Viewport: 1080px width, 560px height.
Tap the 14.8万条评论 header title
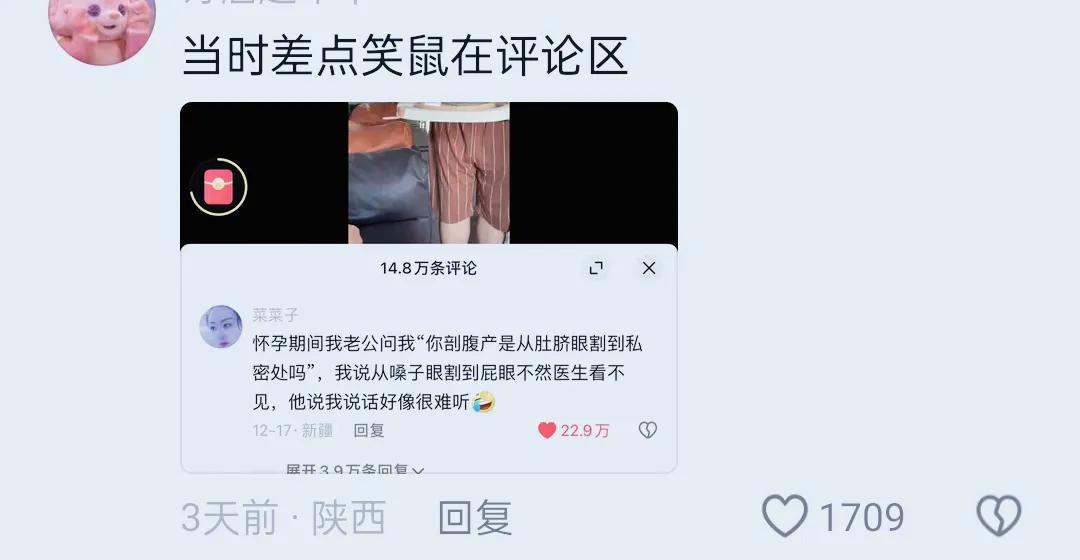click(x=428, y=268)
